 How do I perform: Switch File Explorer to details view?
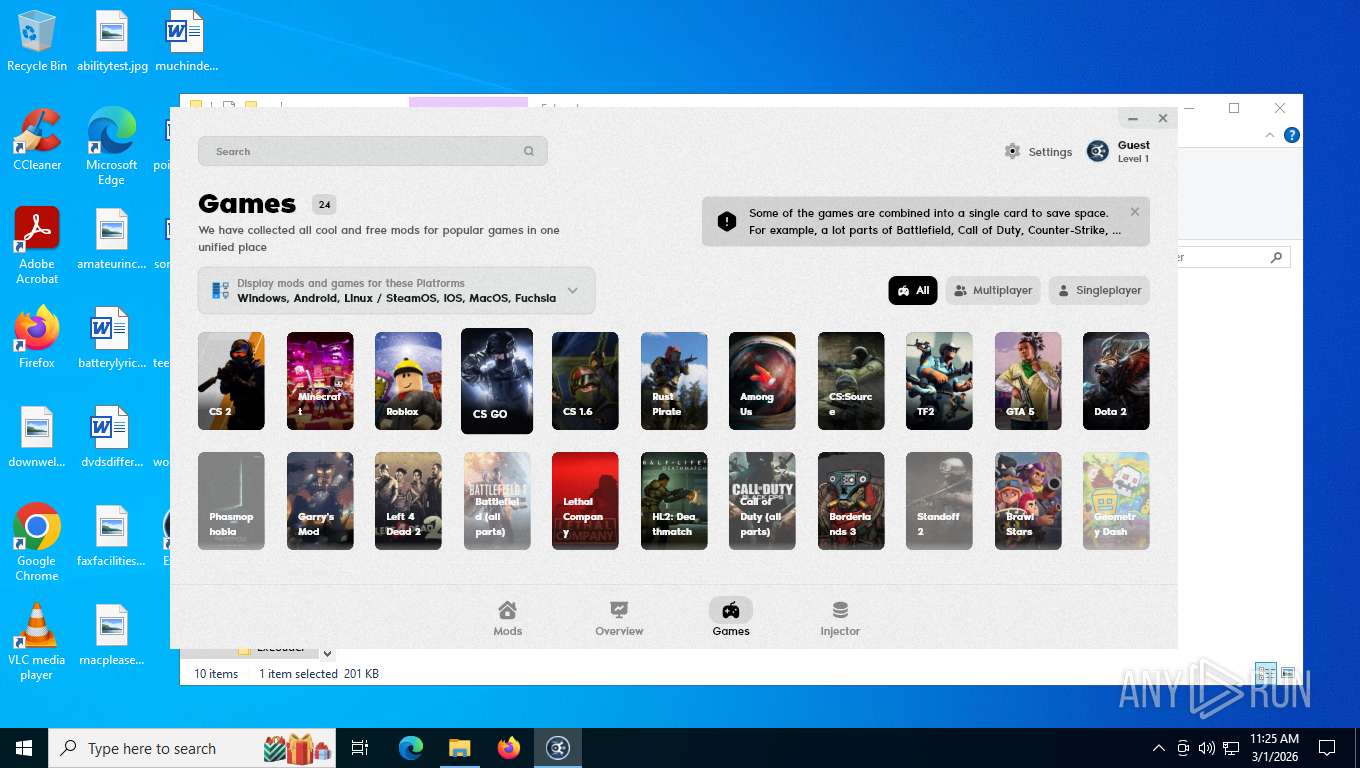click(1265, 673)
